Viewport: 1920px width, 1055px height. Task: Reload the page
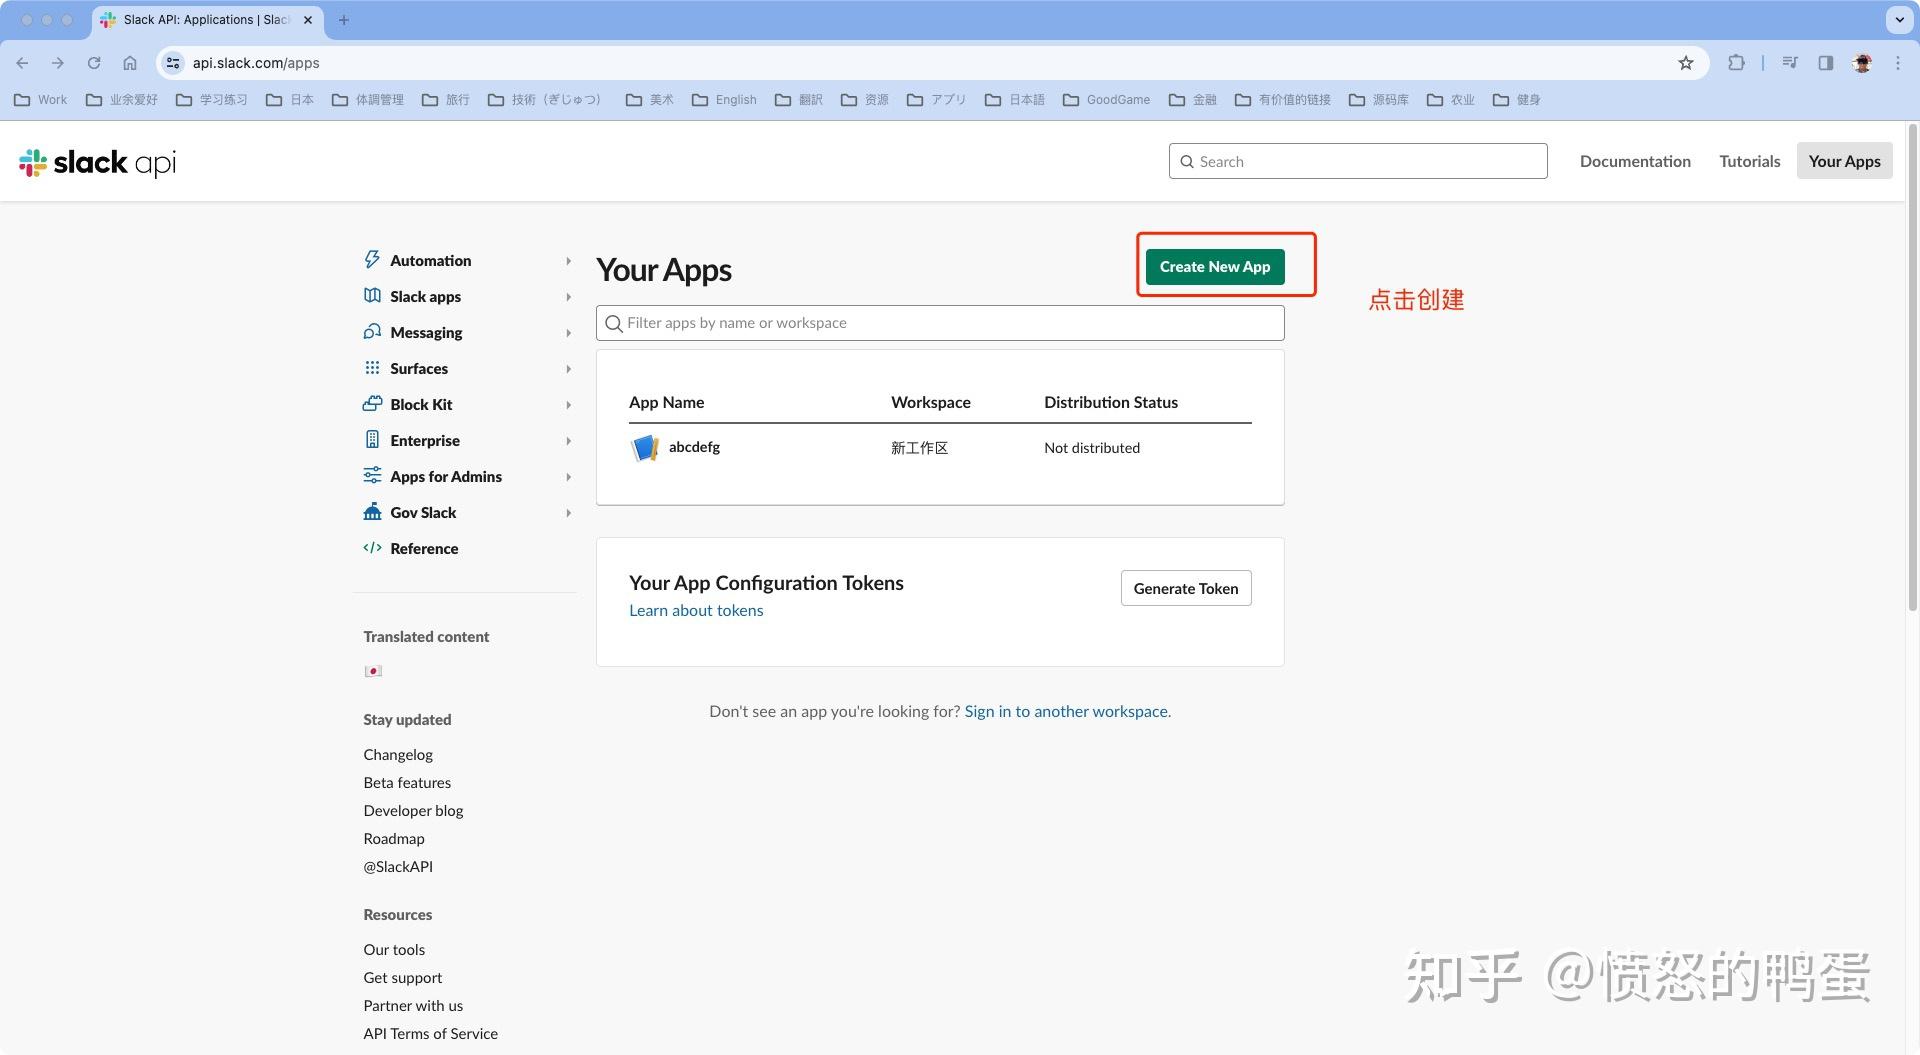[94, 63]
